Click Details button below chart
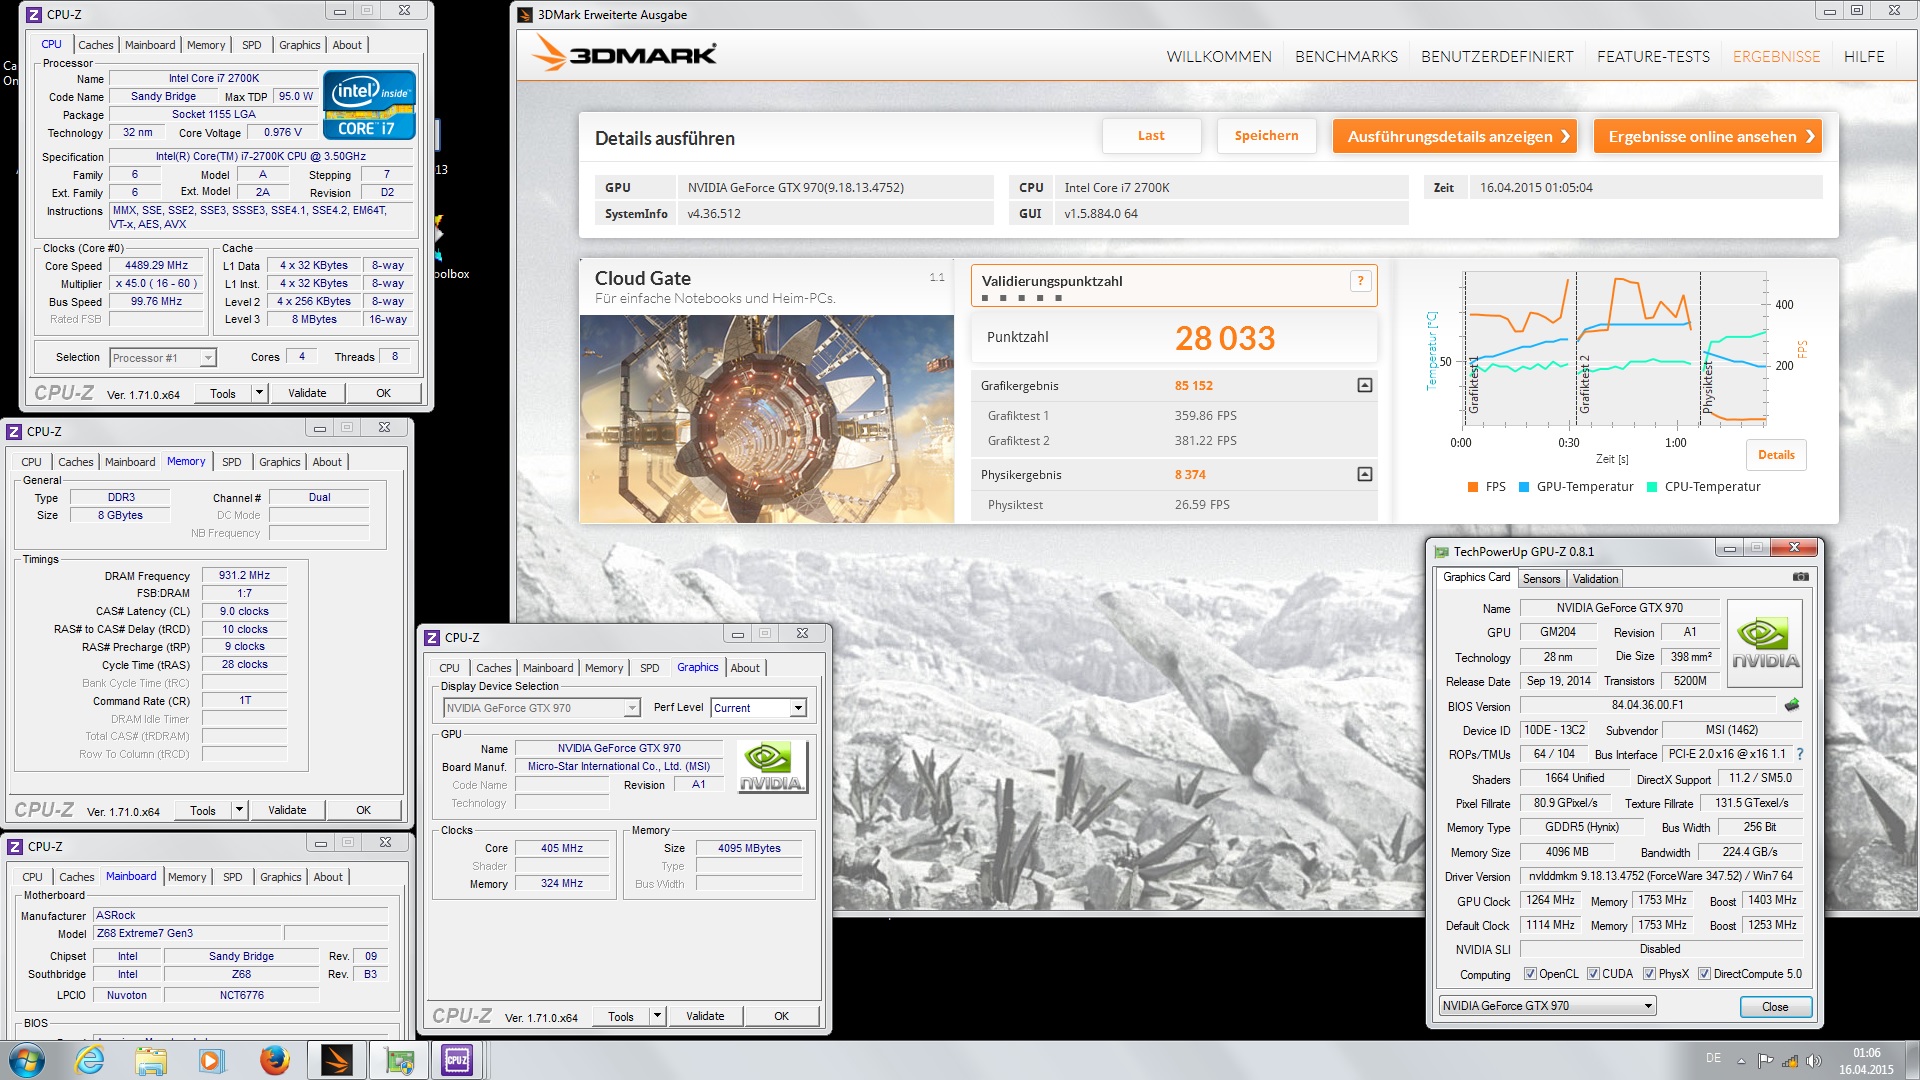 1776,455
